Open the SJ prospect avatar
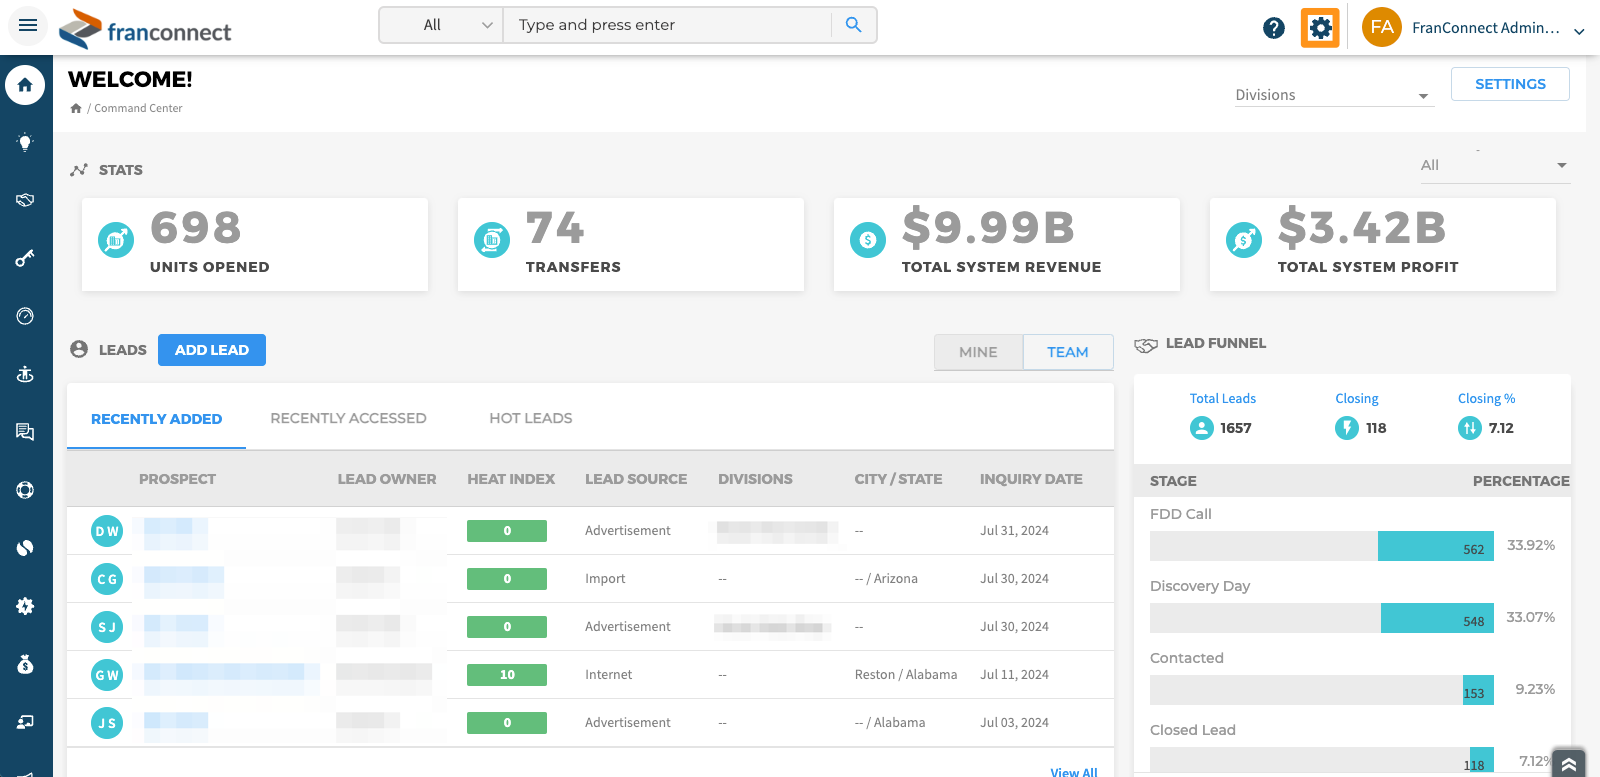This screenshot has width=1600, height=777. [x=107, y=627]
